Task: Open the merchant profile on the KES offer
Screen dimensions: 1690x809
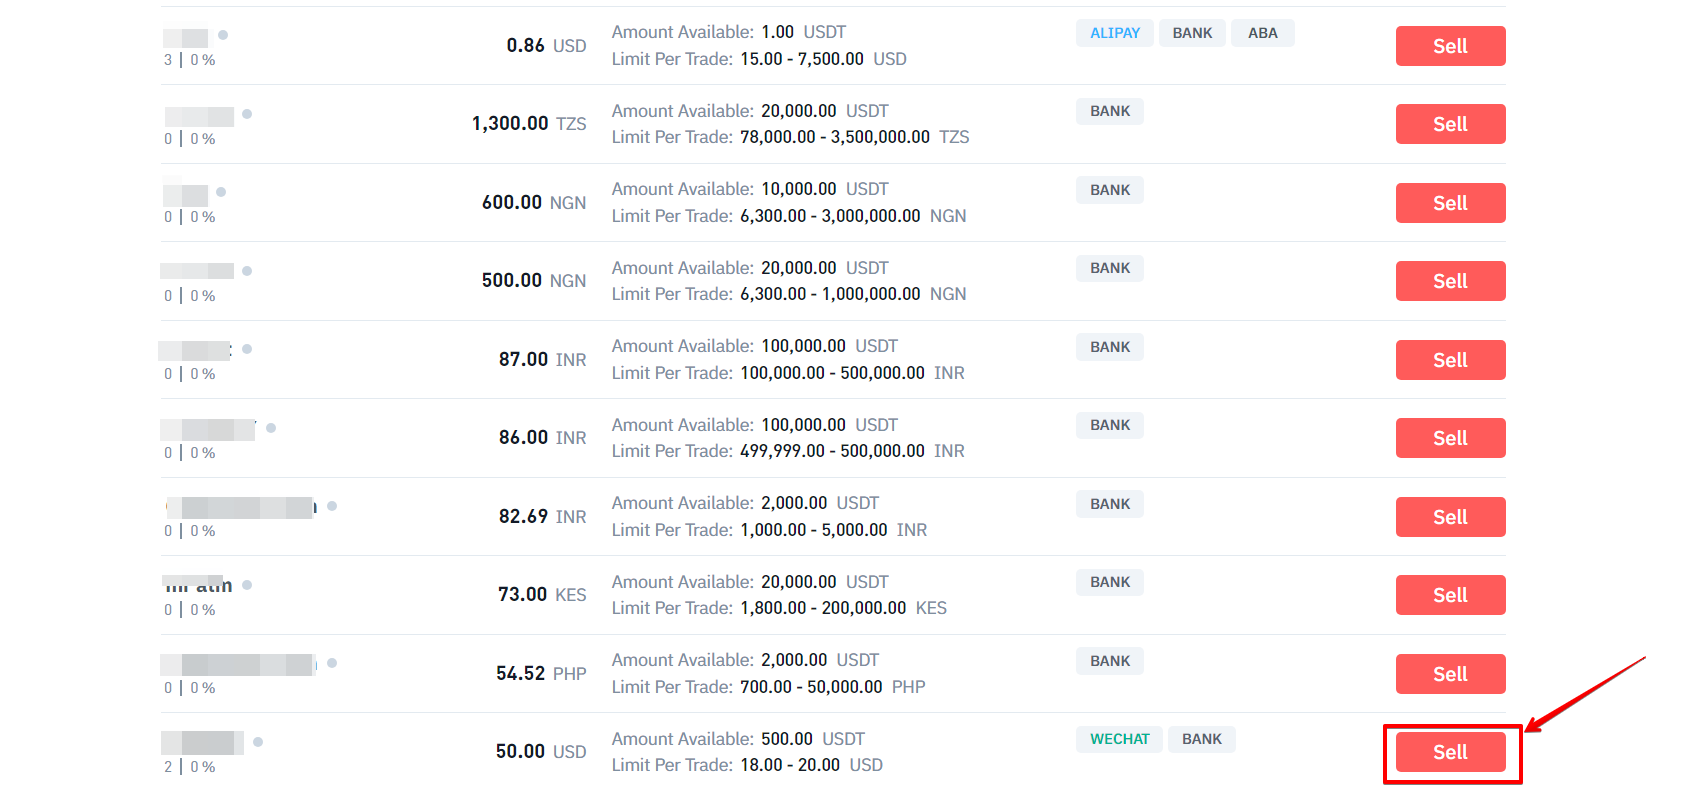Action: 199,585
